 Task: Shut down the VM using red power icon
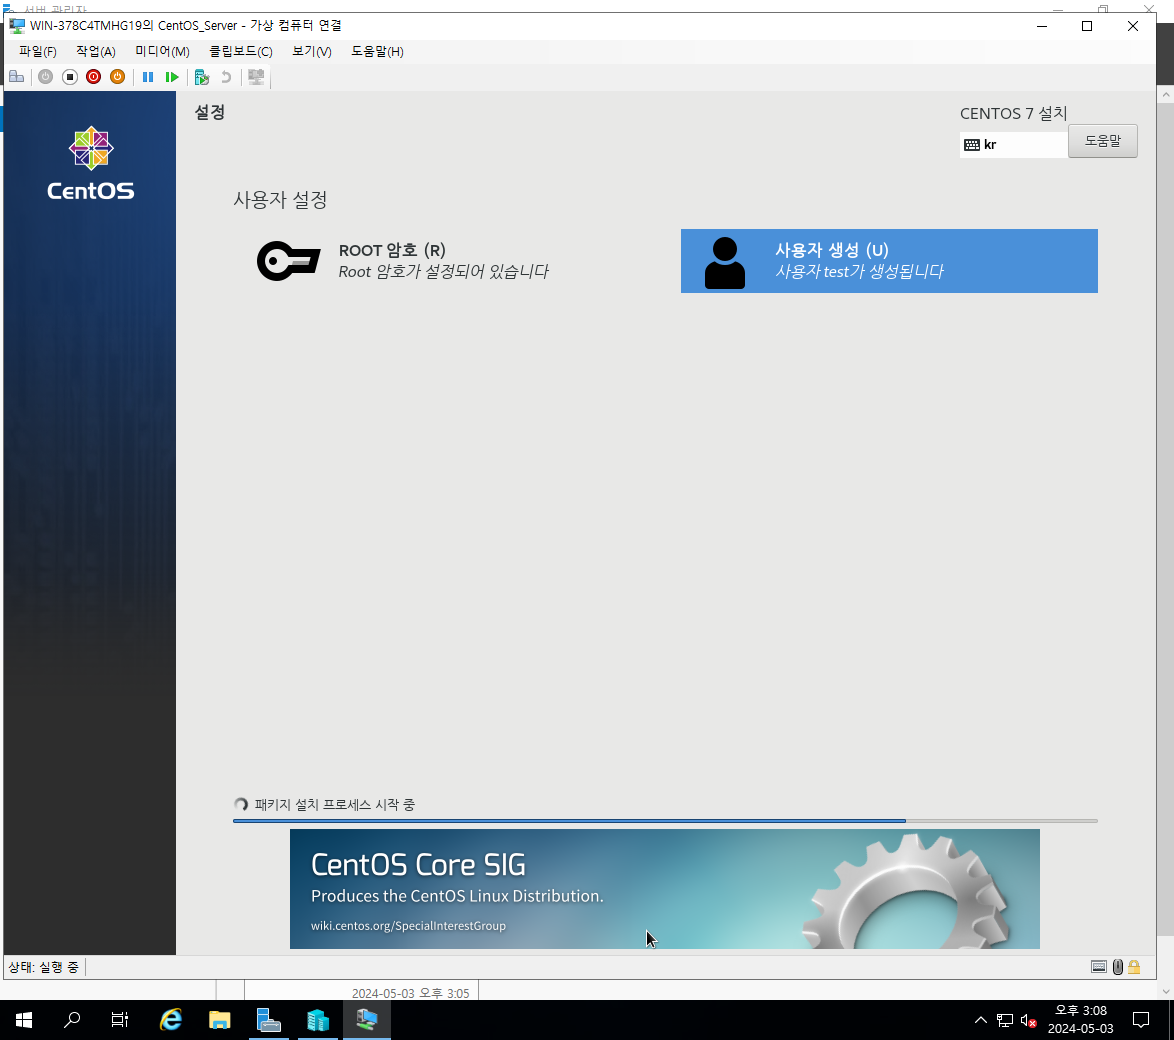tap(94, 77)
